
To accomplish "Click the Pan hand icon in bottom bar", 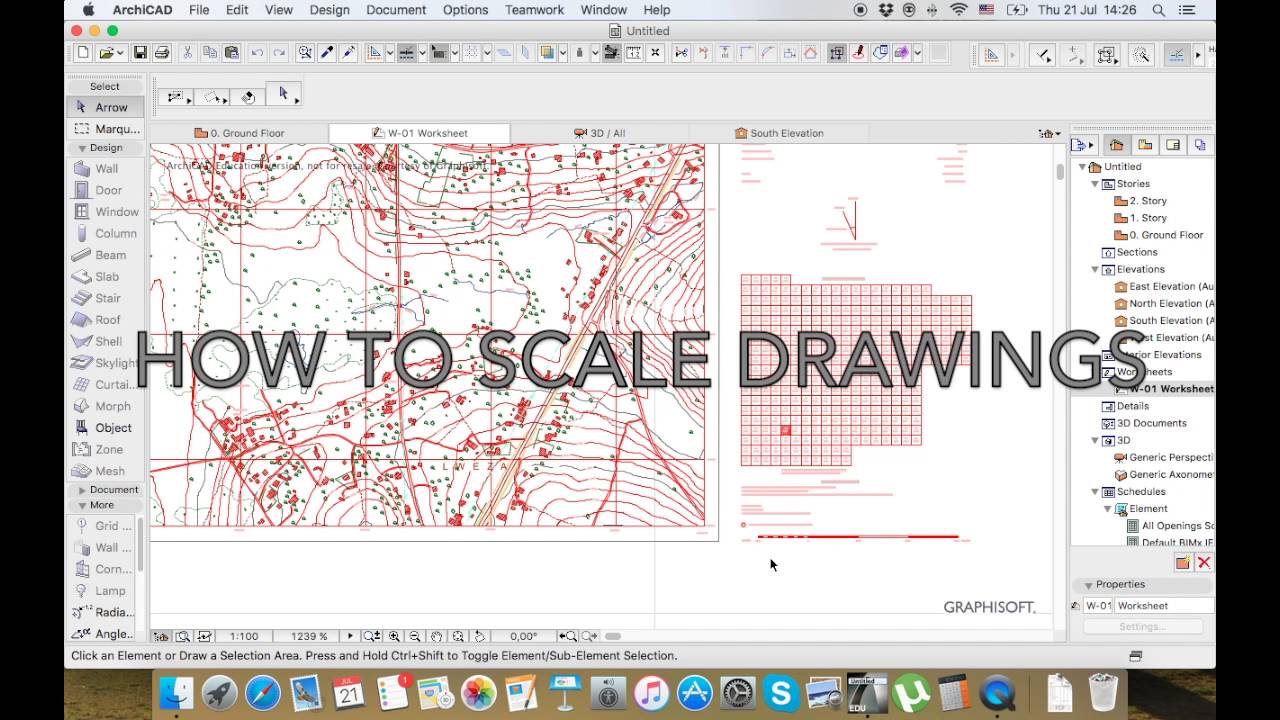I will click(437, 636).
